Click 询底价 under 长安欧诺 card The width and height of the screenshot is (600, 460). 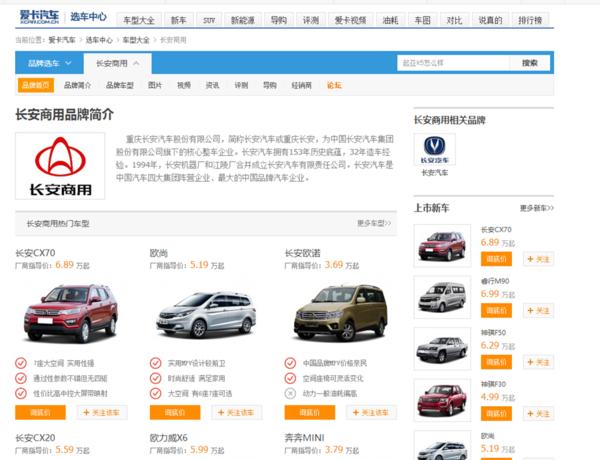(310, 412)
